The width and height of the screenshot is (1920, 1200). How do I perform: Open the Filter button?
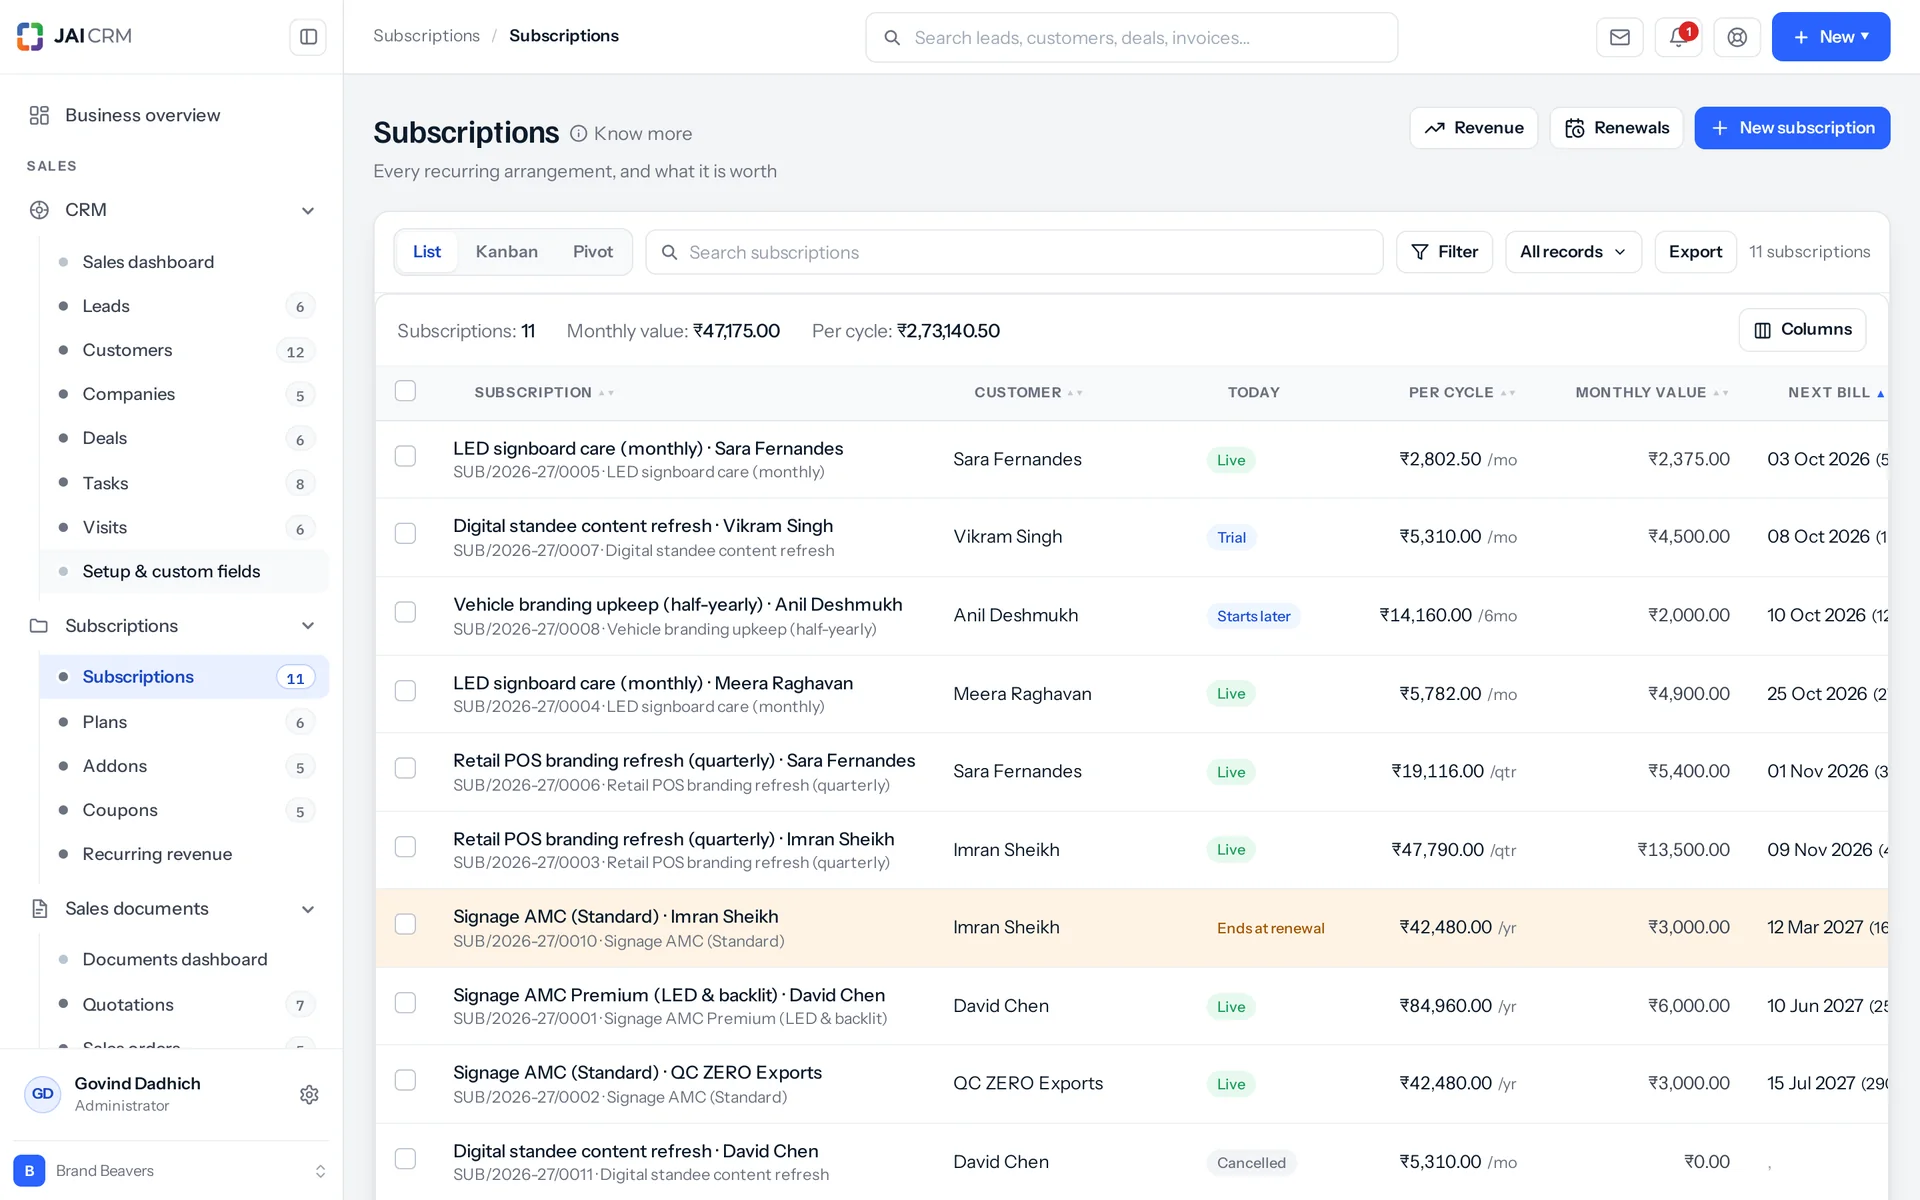click(1444, 252)
